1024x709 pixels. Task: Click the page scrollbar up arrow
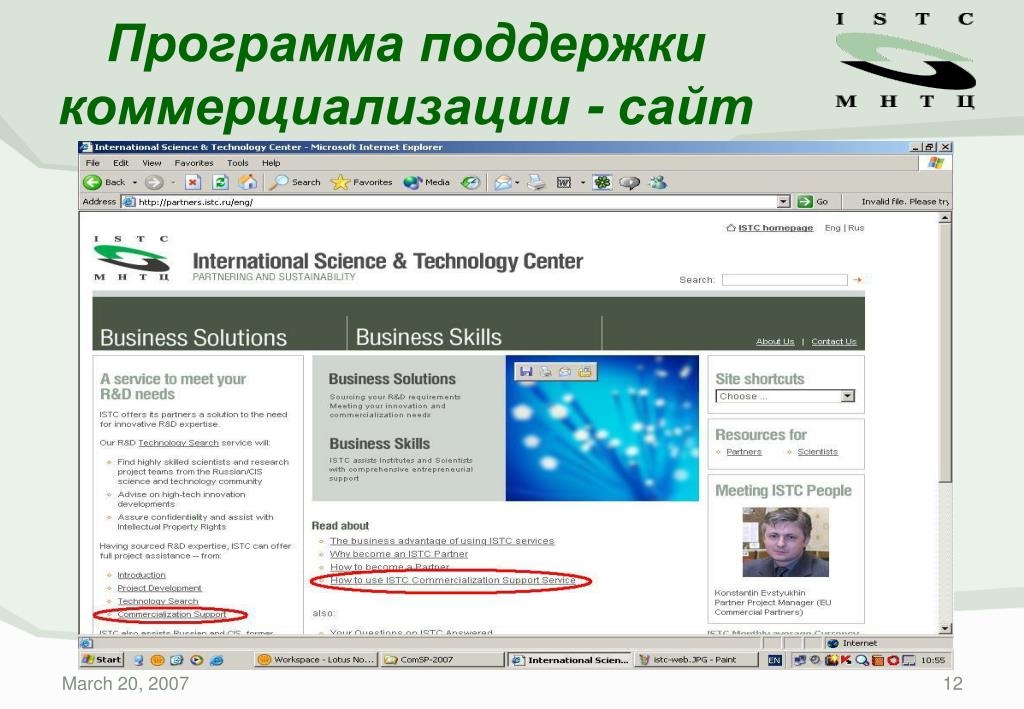pyautogui.click(x=945, y=218)
